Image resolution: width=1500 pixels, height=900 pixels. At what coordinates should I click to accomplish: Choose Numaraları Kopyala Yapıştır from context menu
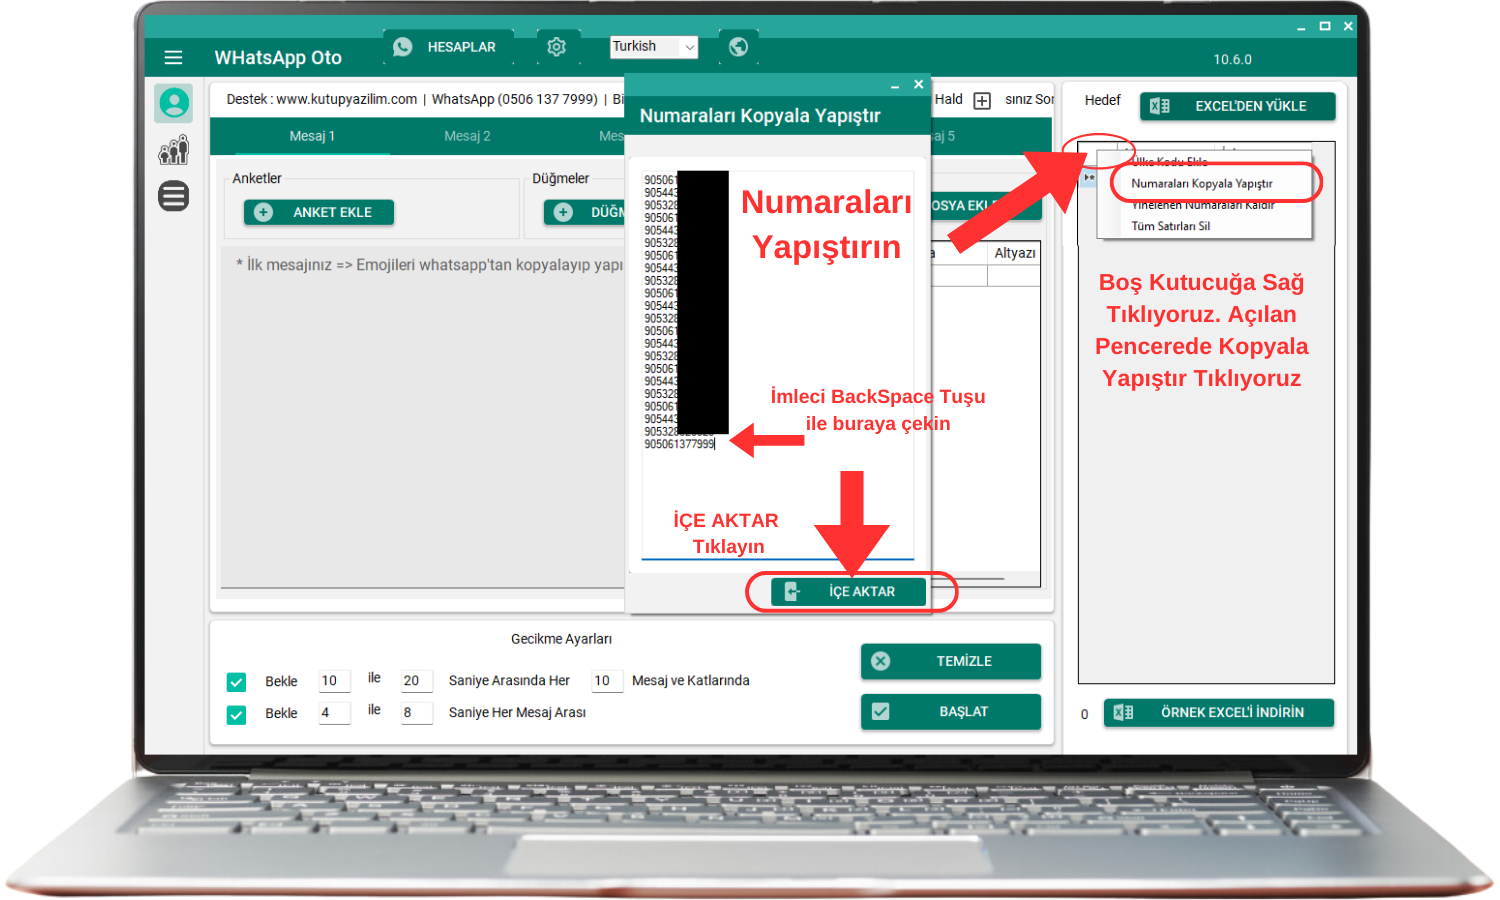[x=1202, y=183]
